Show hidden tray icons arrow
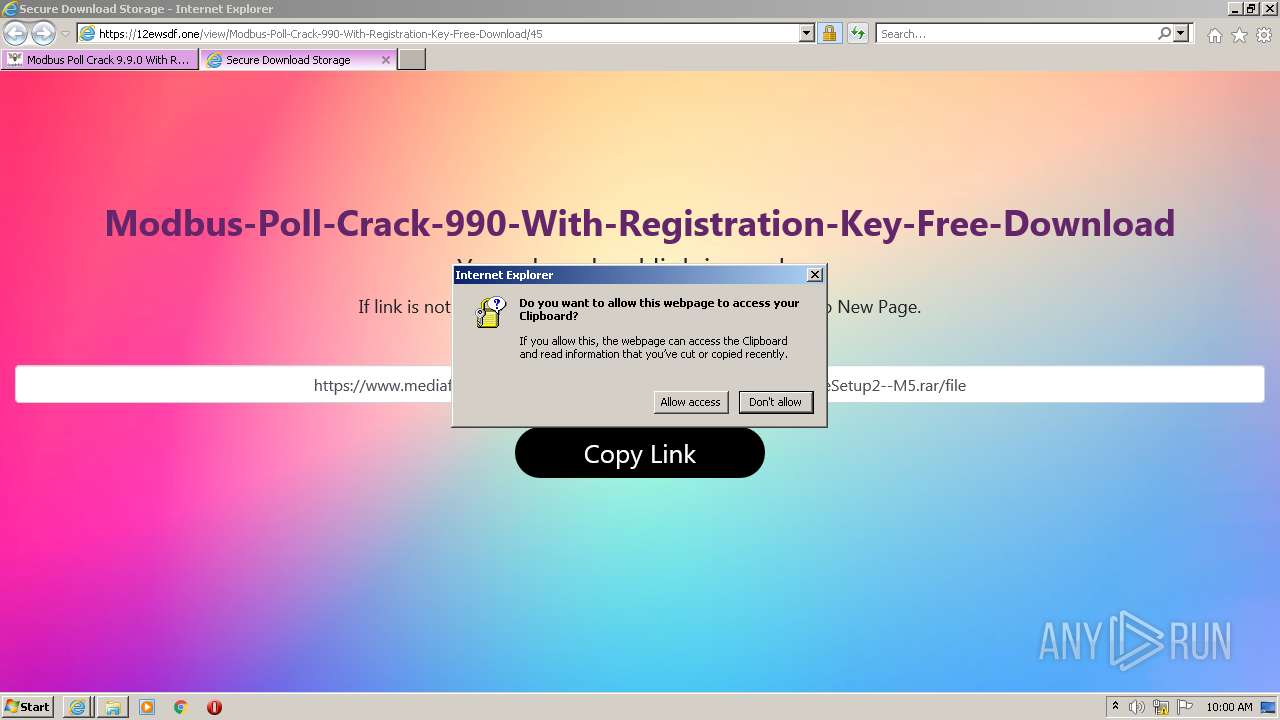Viewport: 1280px width, 720px height. click(1115, 707)
